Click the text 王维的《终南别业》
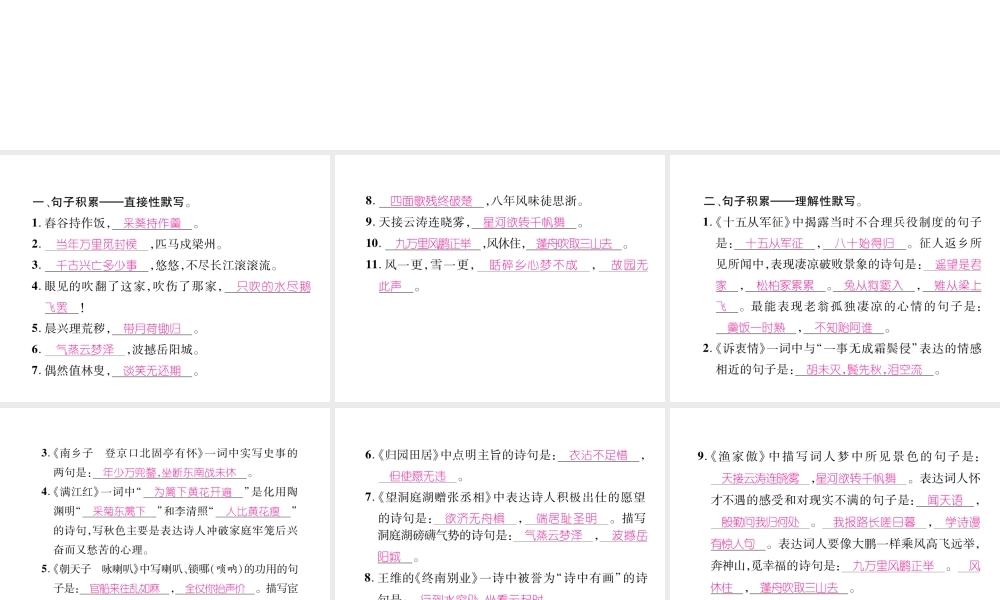The width and height of the screenshot is (1000, 600). [x=427, y=578]
